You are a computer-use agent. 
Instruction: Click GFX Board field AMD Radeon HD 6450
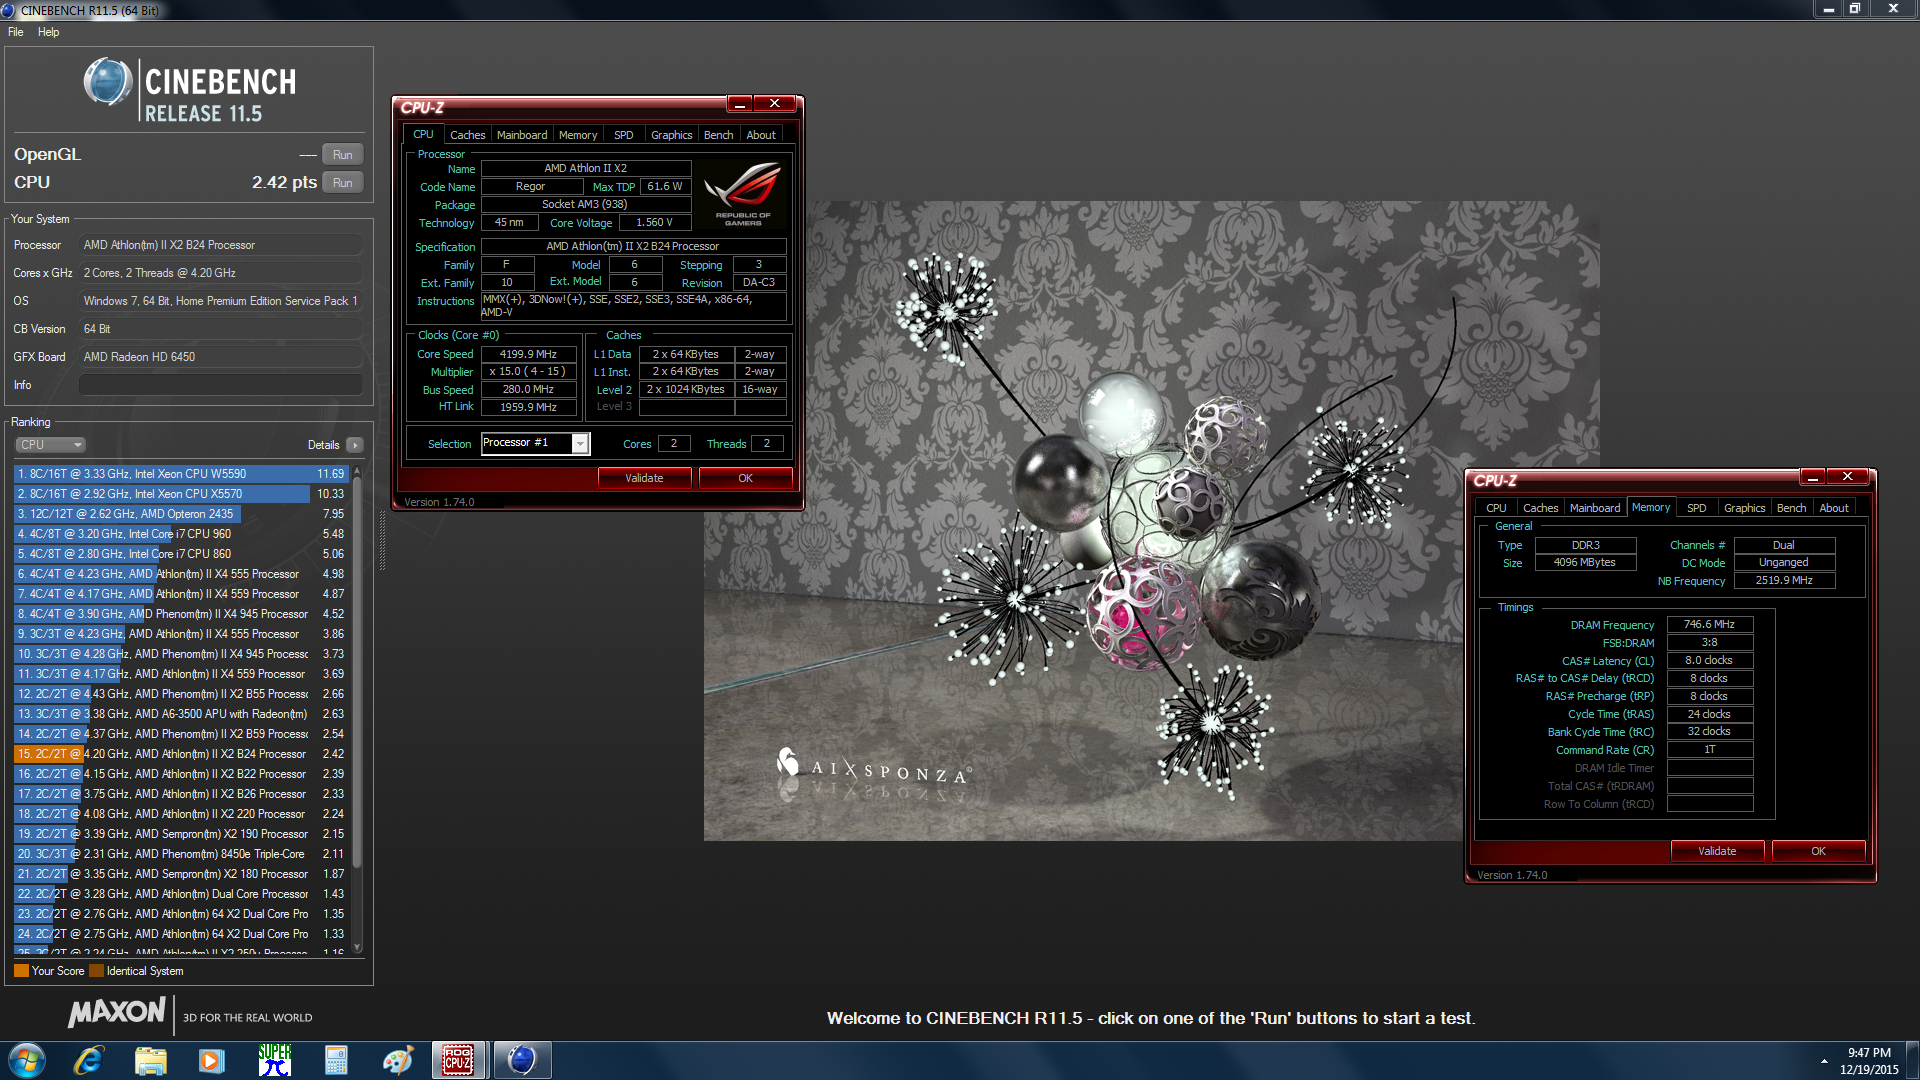[221, 357]
